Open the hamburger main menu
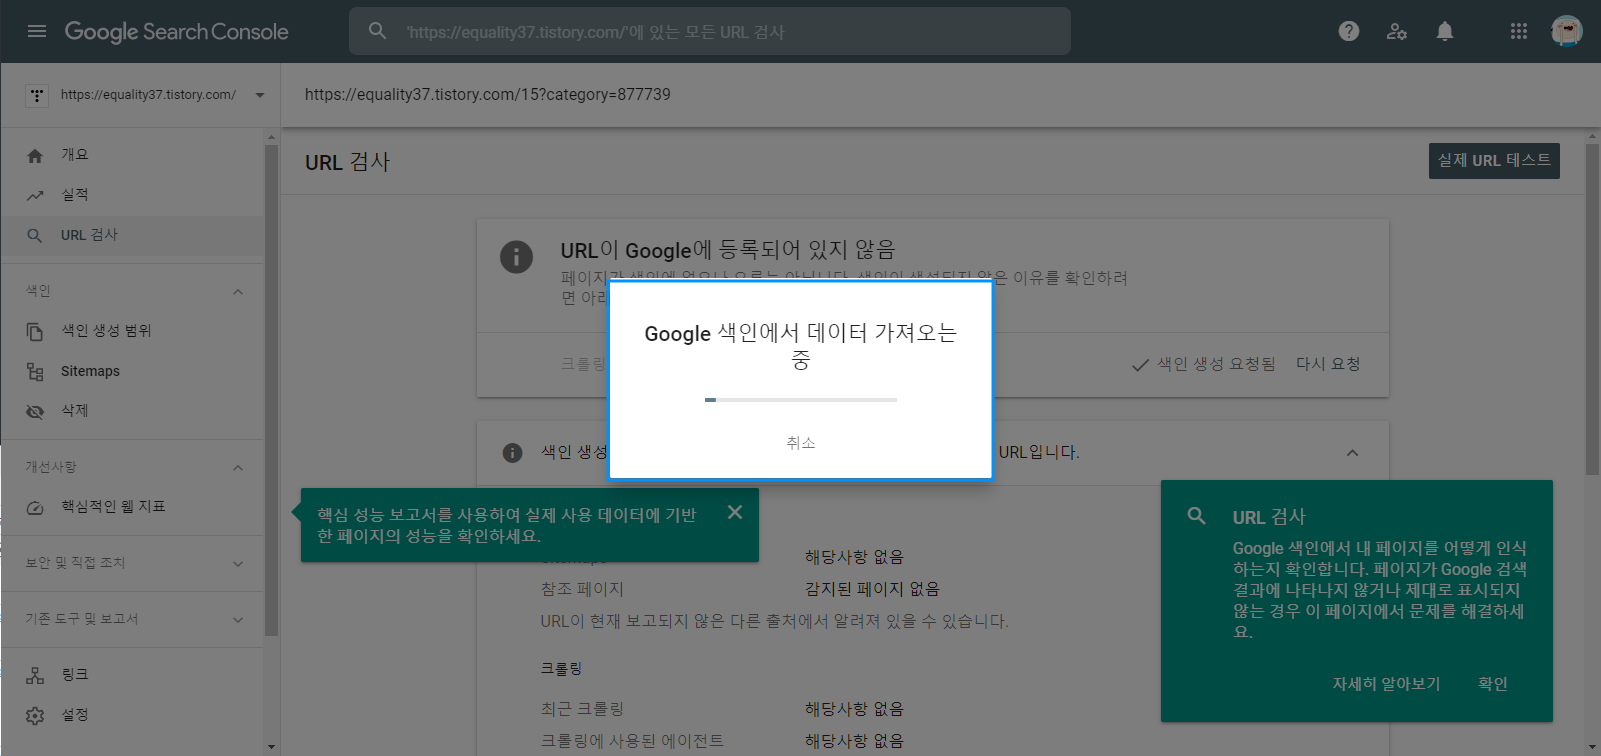Screen dimensions: 1601x756 (37, 31)
